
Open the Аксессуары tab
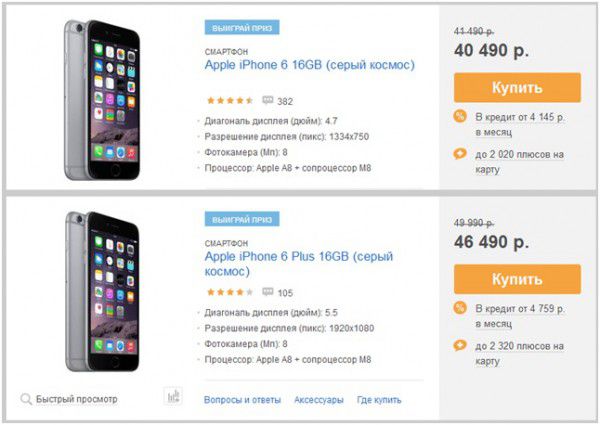319,400
